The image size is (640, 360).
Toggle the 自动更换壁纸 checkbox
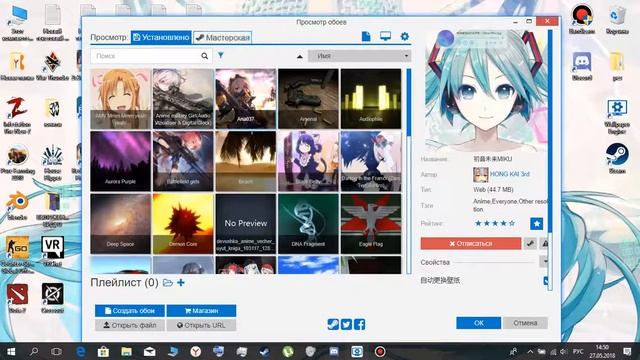546,280
